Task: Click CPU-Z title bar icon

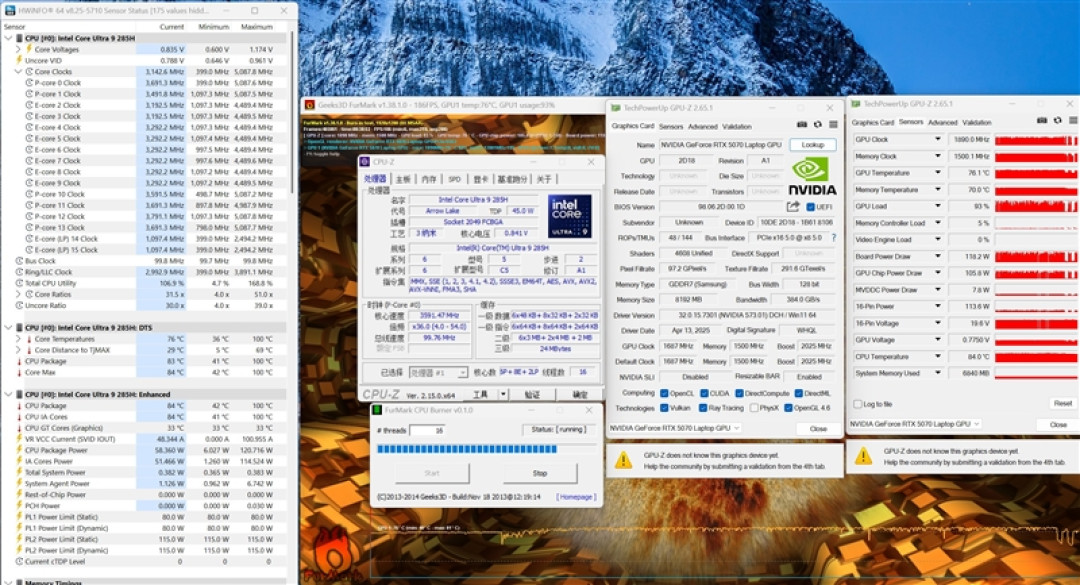Action: point(365,162)
